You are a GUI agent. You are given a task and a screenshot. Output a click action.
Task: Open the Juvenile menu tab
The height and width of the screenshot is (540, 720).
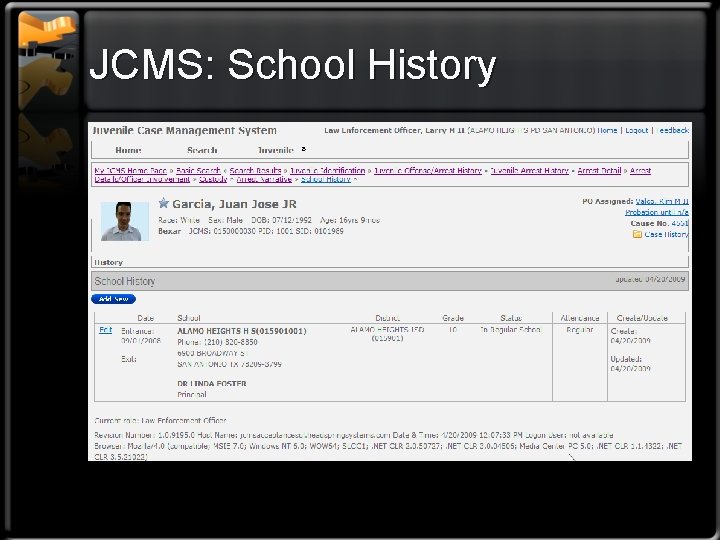click(x=276, y=150)
